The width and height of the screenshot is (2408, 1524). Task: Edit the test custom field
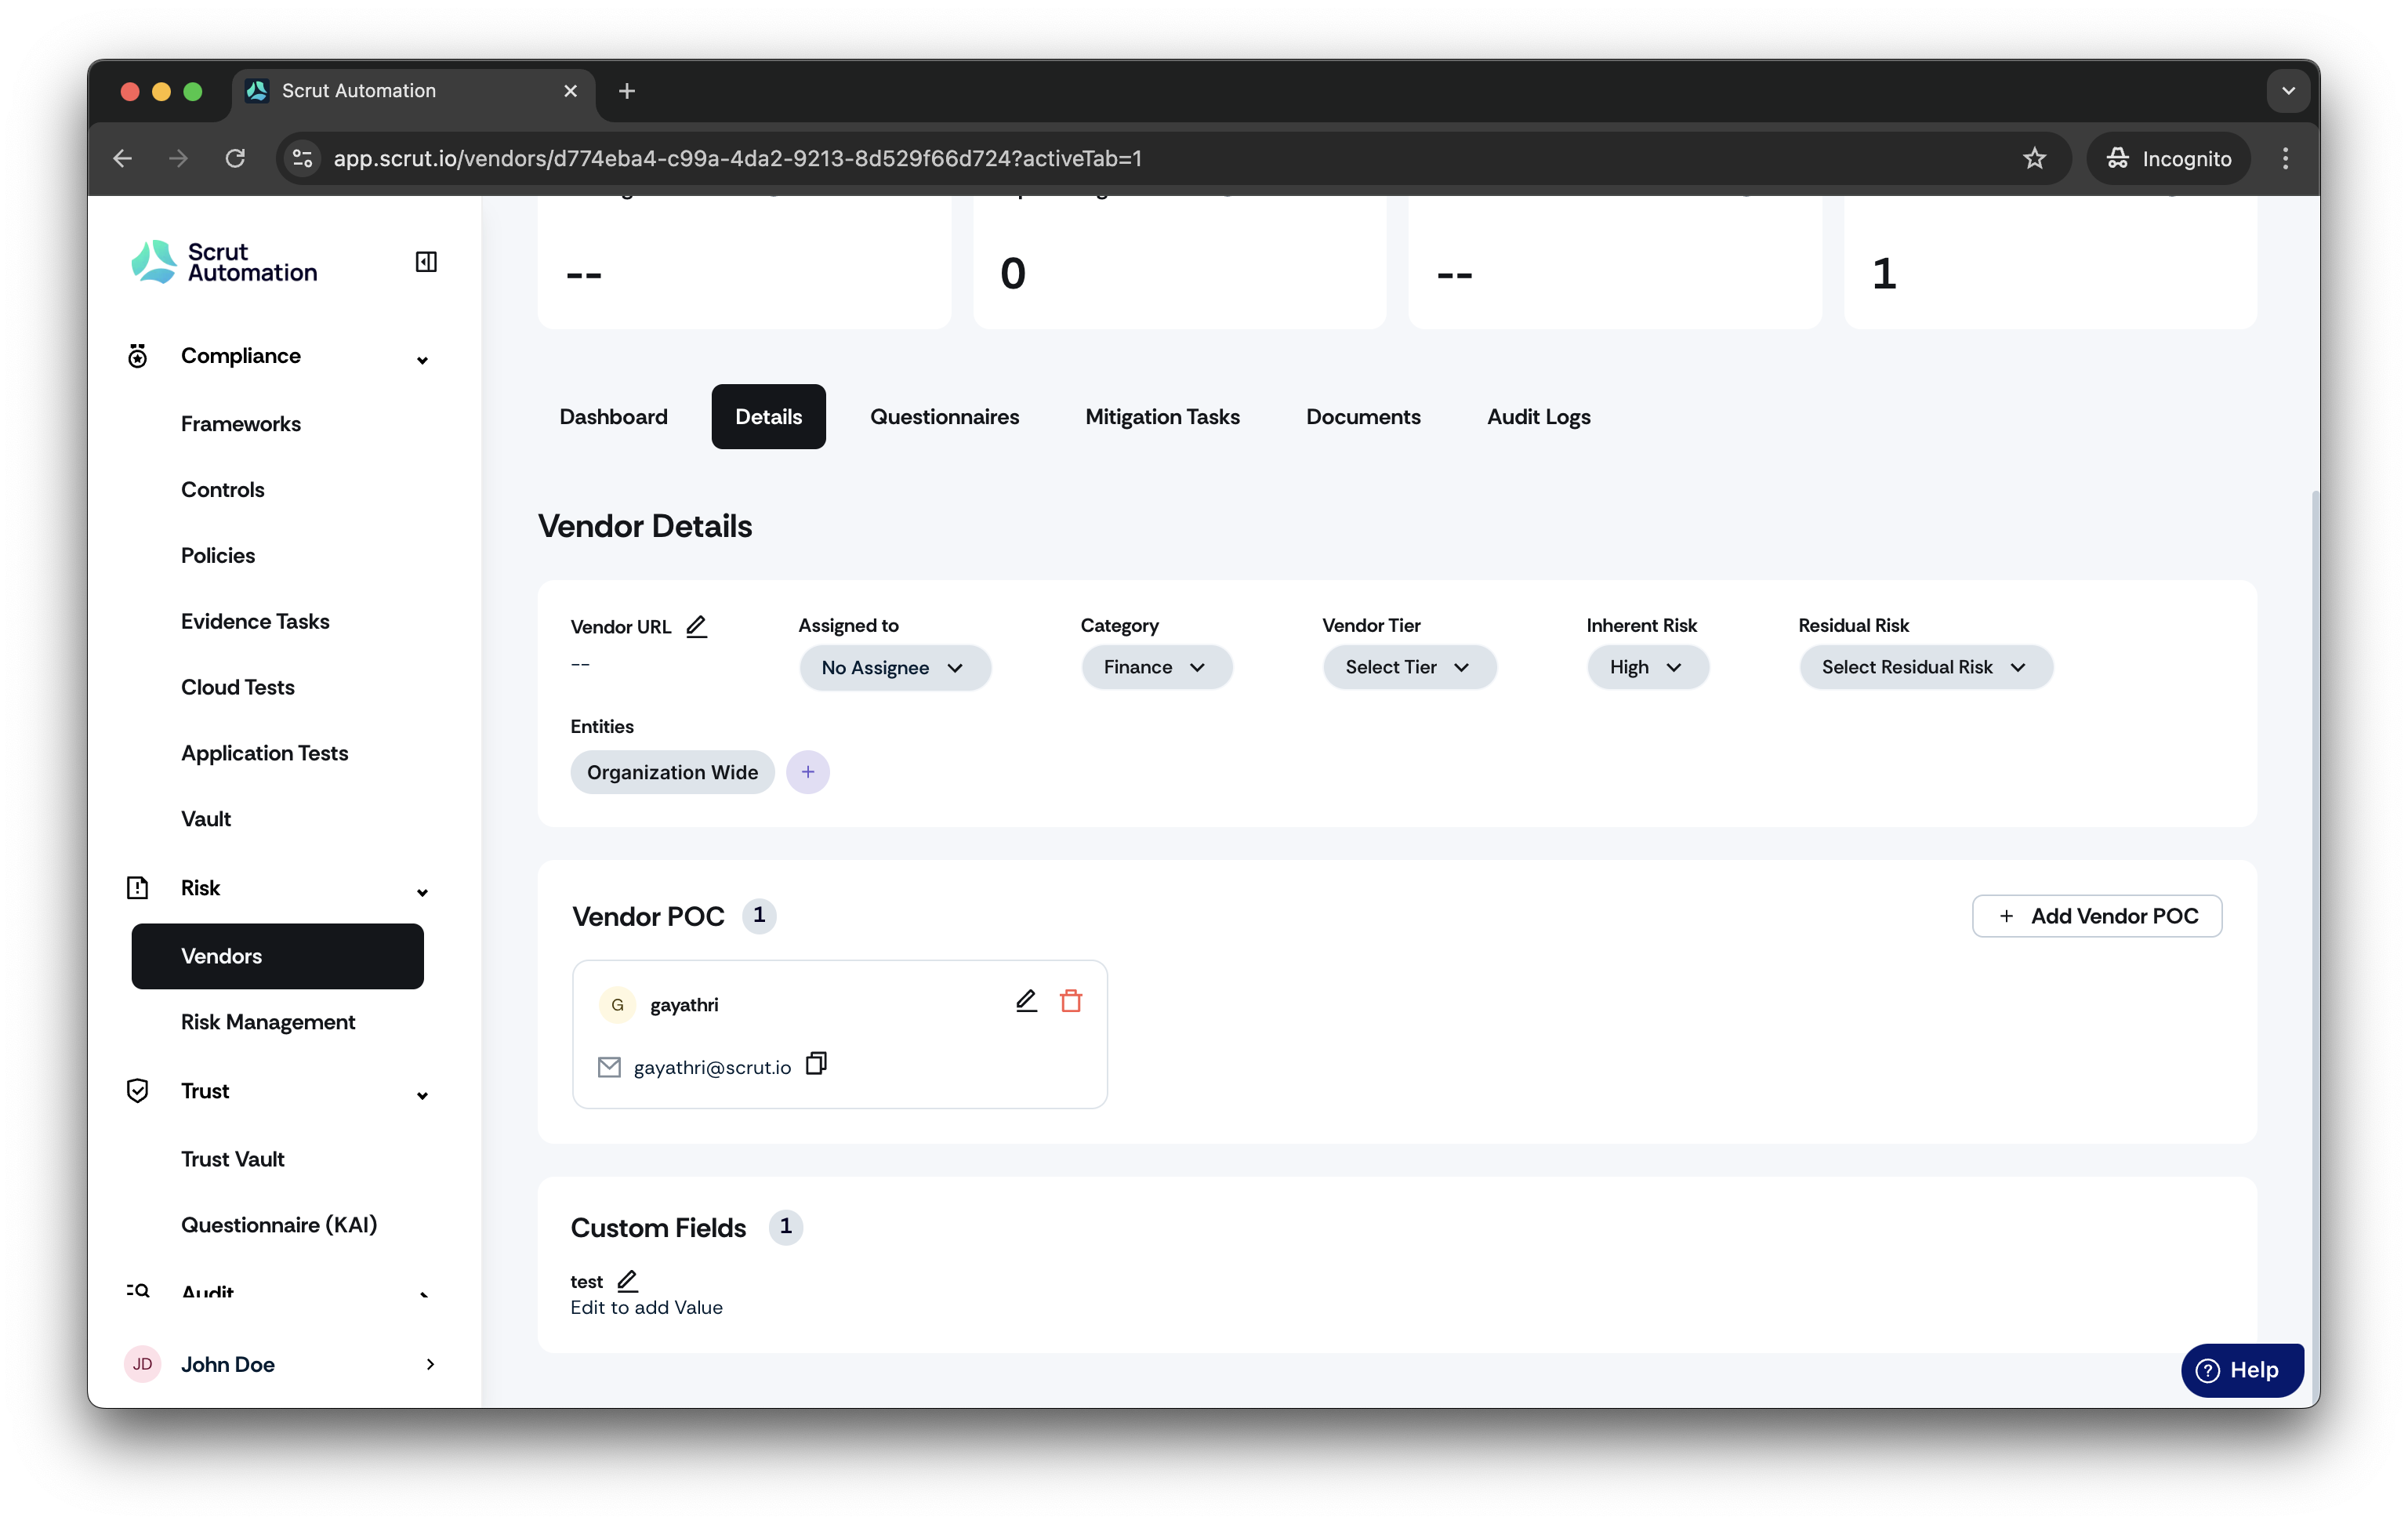(x=627, y=1280)
